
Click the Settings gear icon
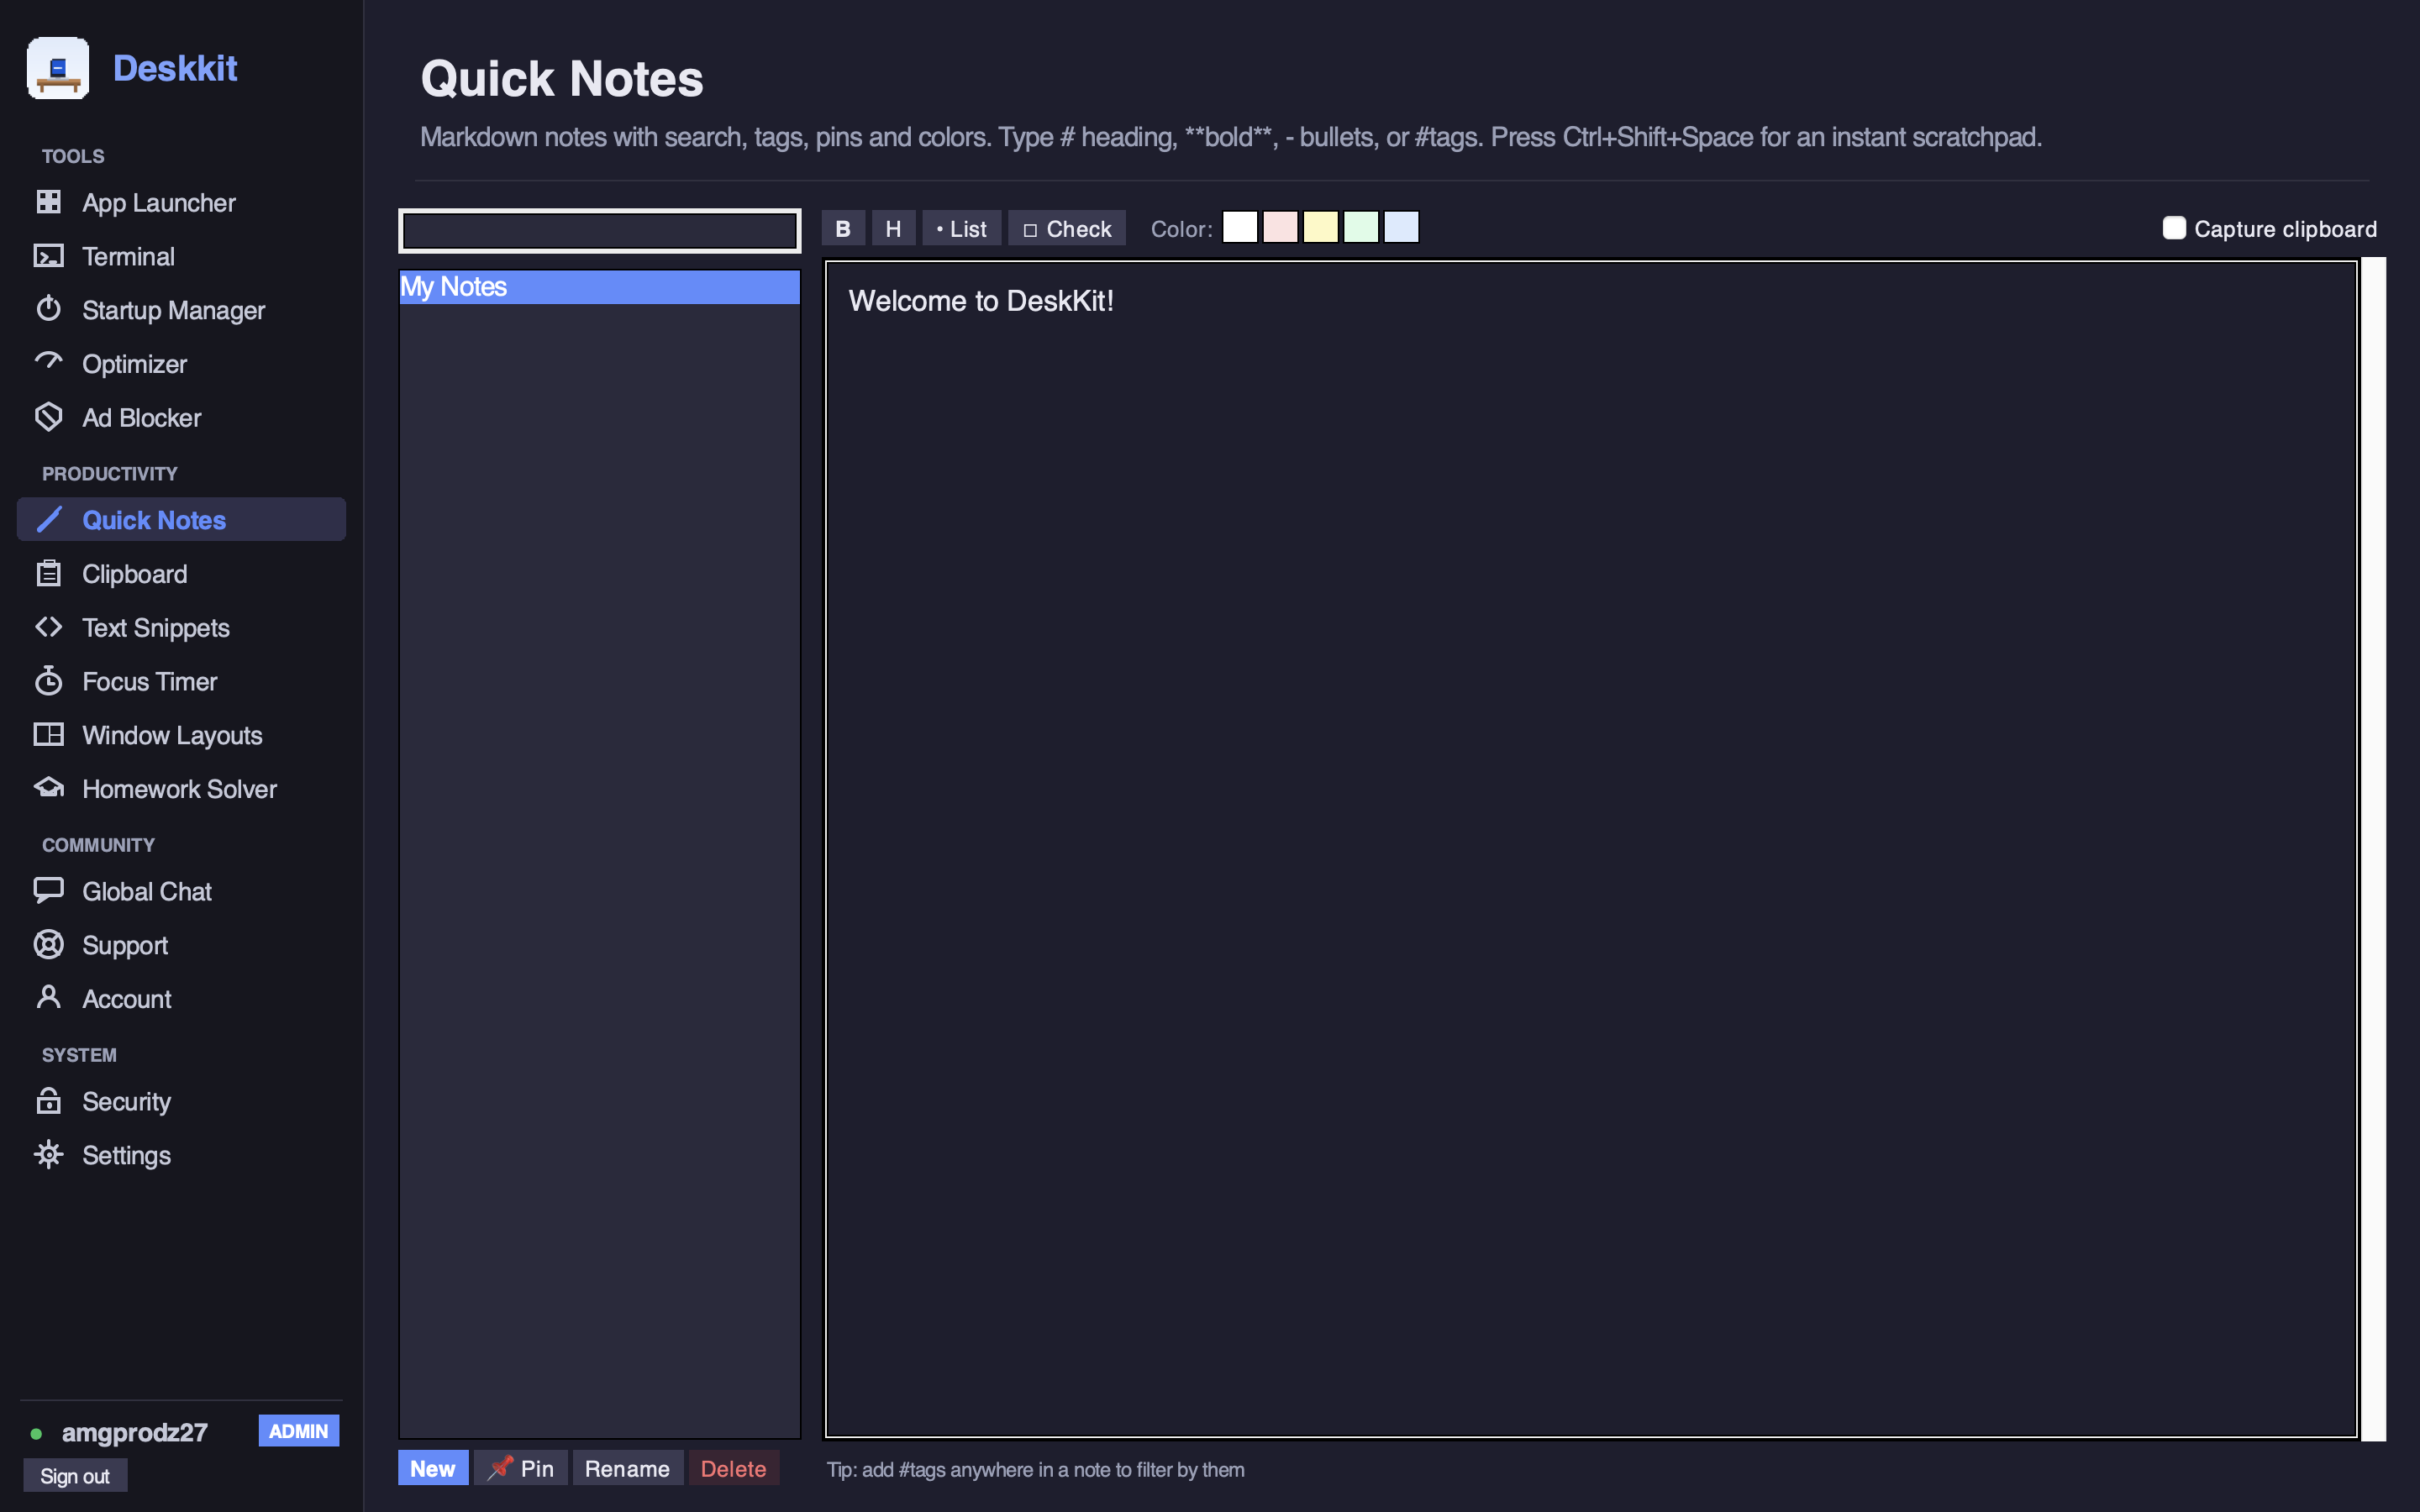coord(48,1154)
